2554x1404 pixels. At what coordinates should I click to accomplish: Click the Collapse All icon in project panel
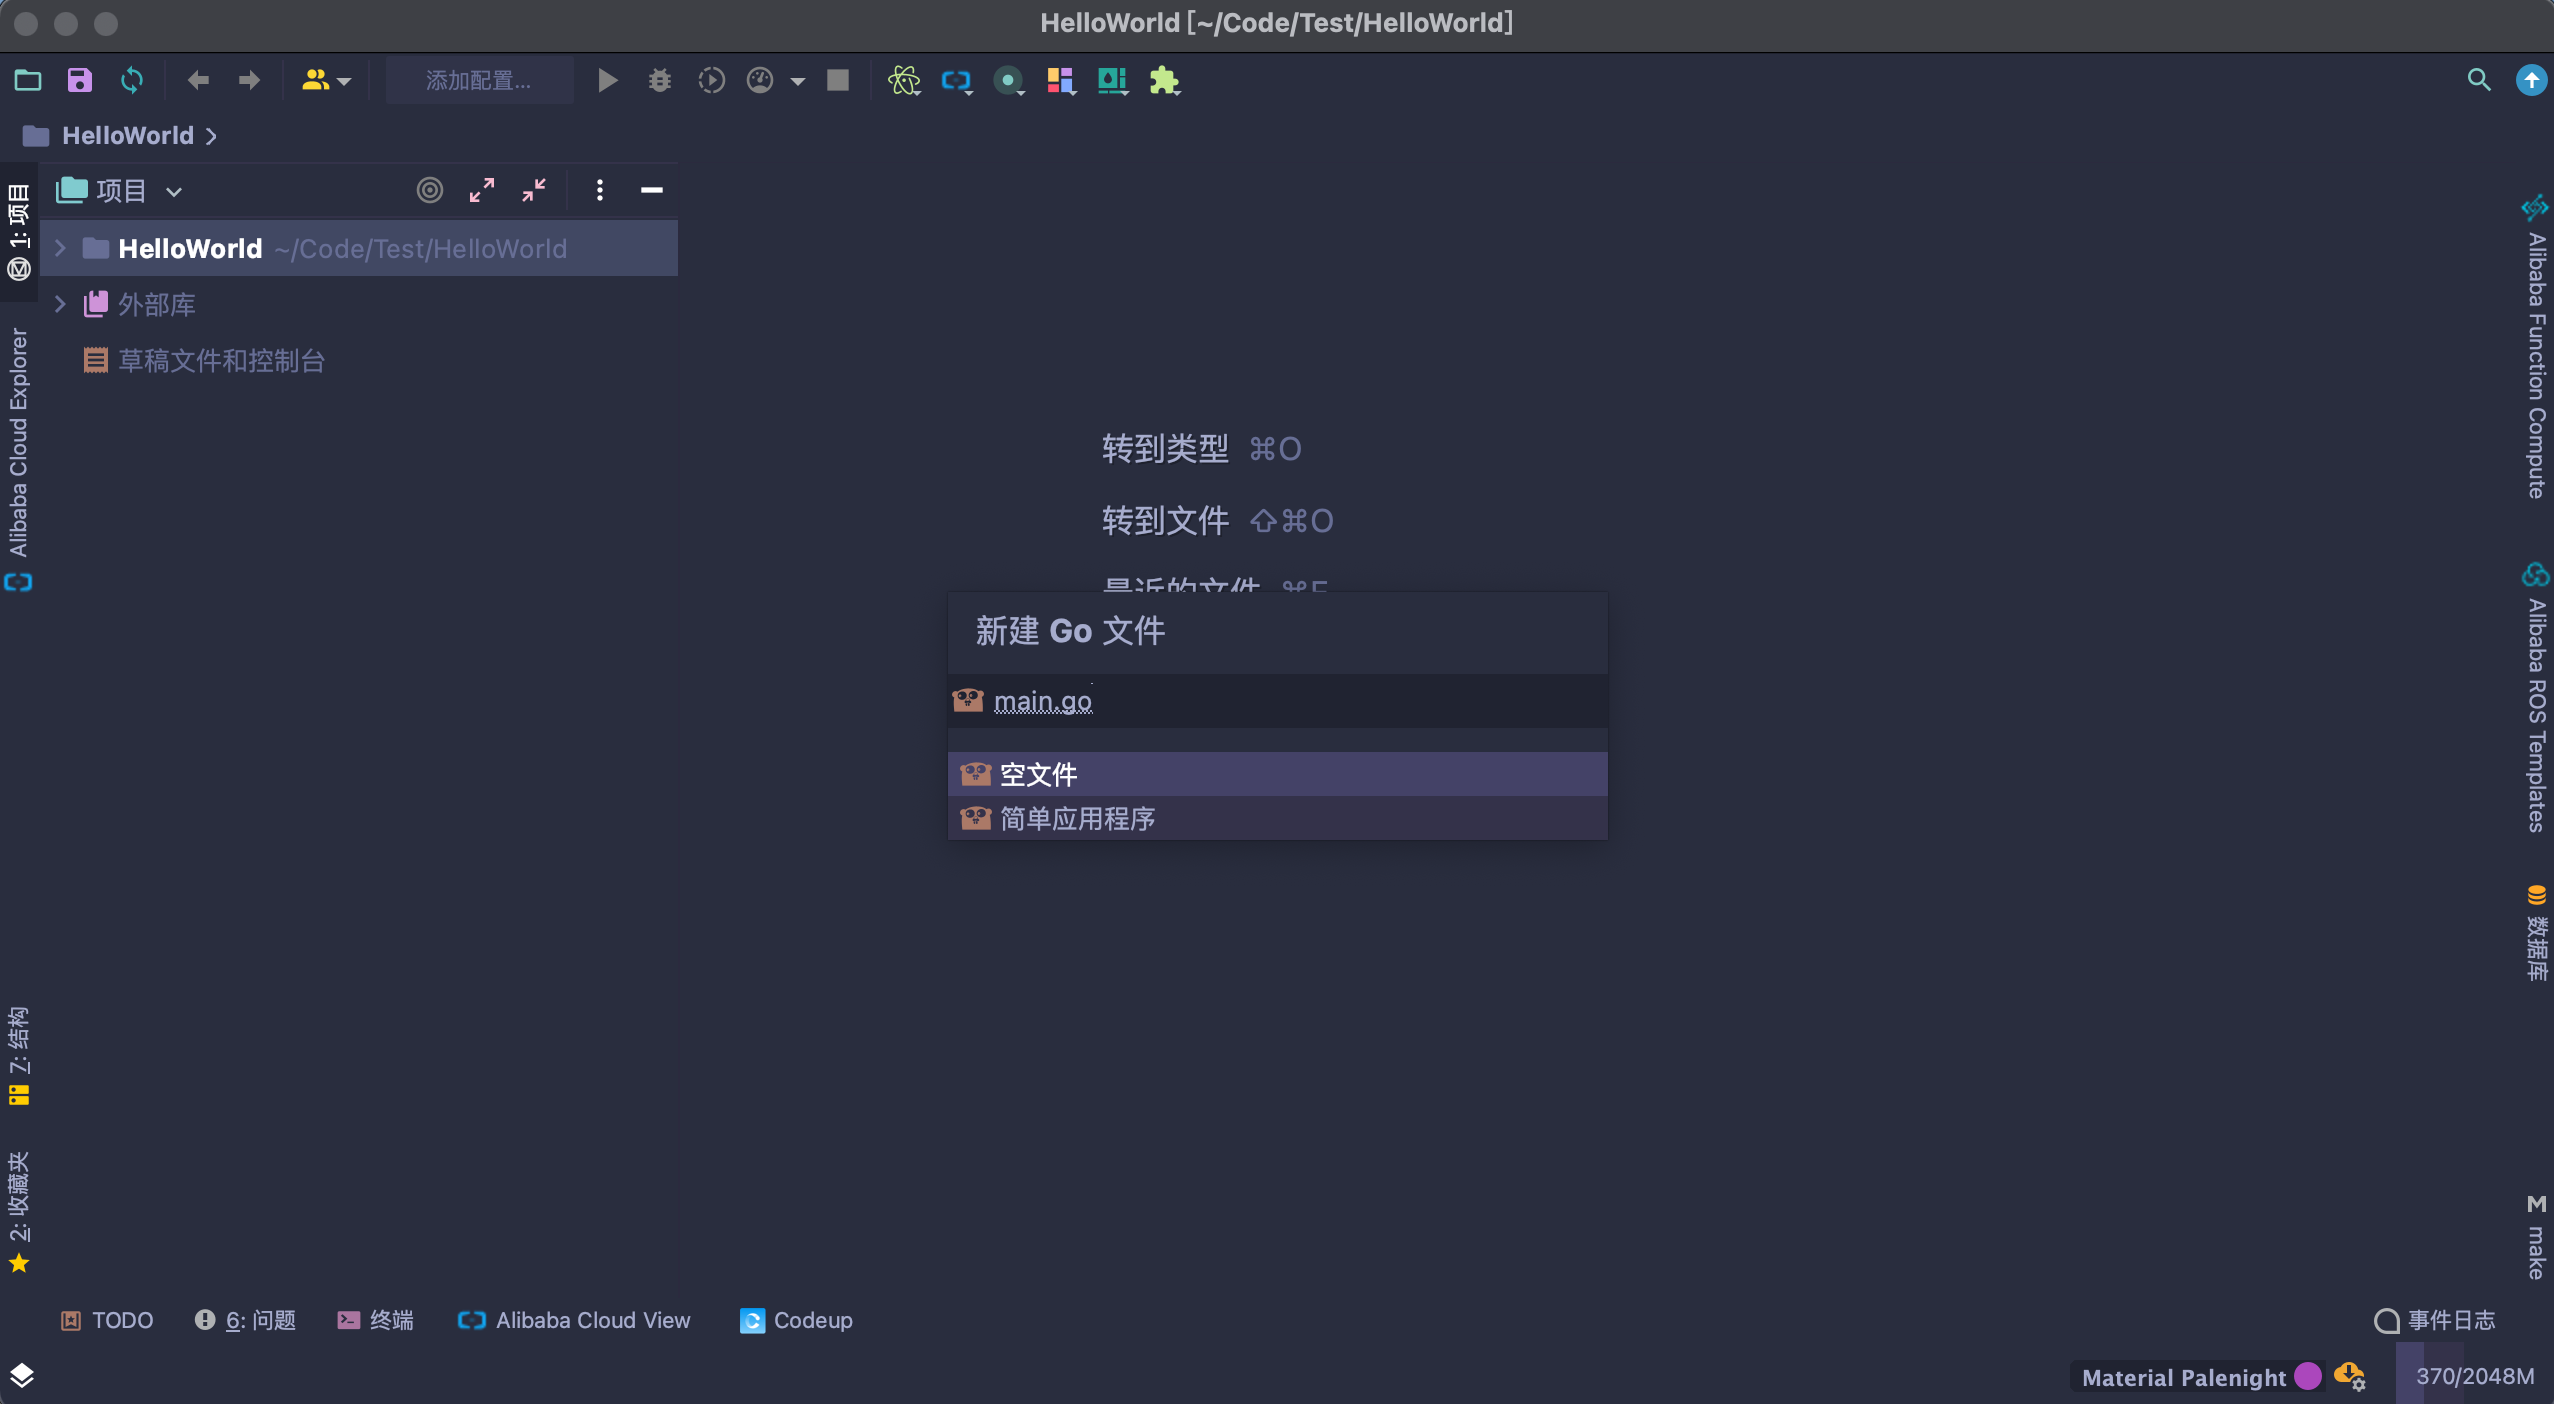pyautogui.click(x=534, y=190)
